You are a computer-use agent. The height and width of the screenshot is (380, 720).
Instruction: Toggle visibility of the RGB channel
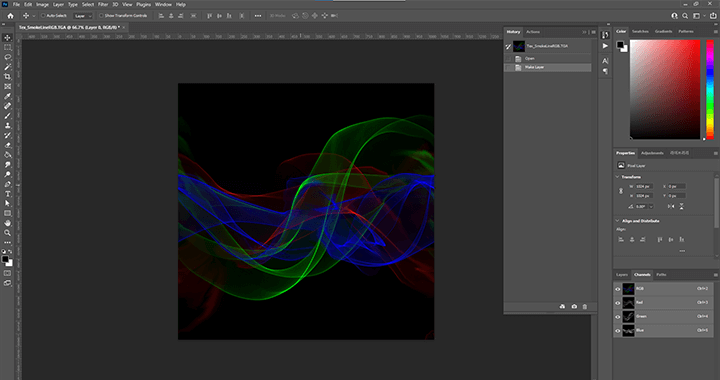point(618,289)
